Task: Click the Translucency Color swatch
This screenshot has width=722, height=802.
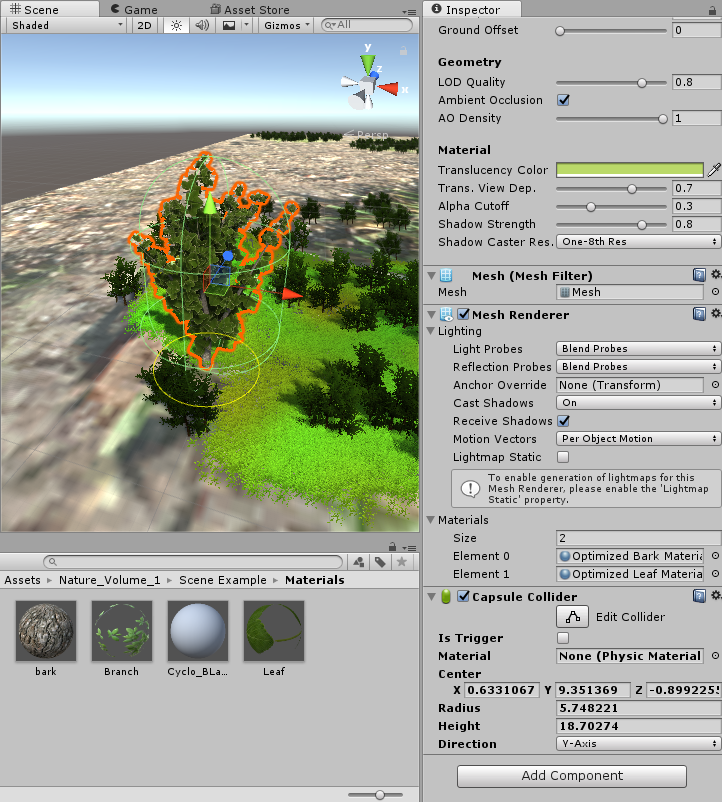Action: 629,170
